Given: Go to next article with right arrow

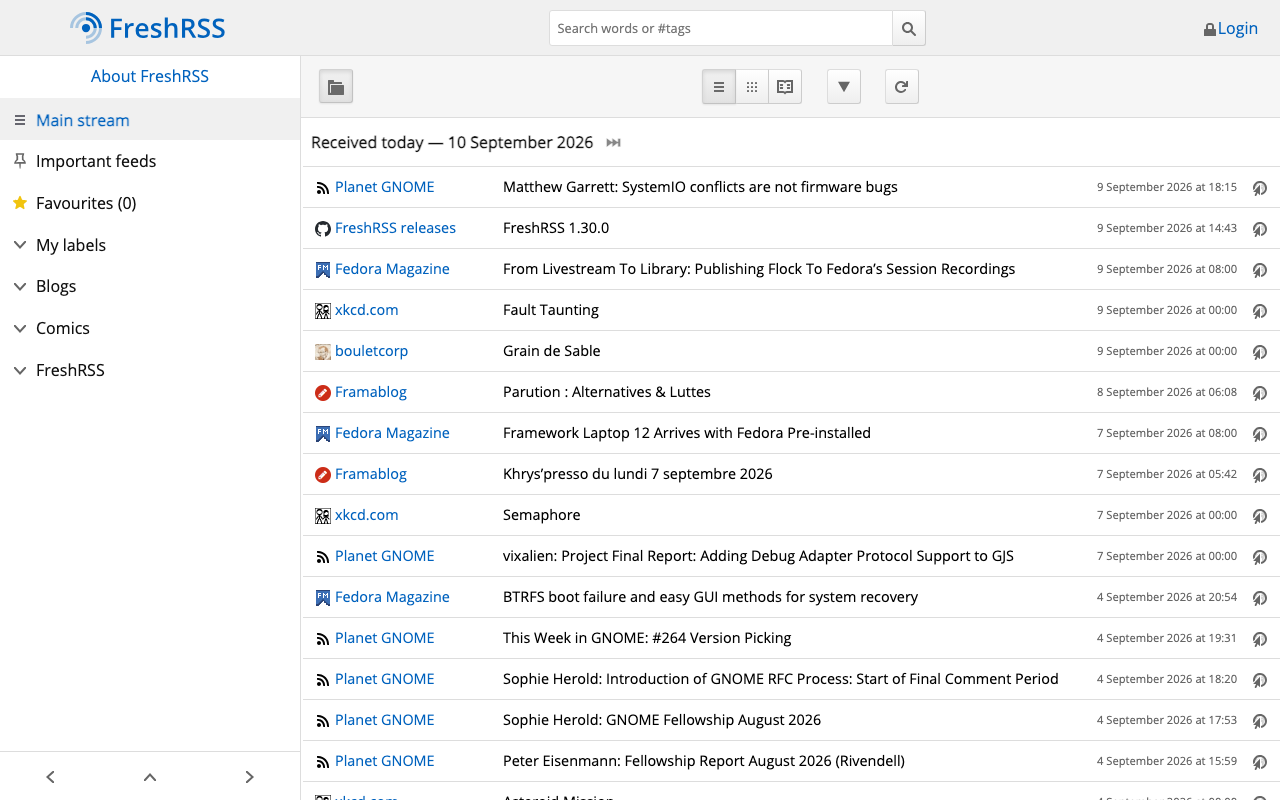Looking at the screenshot, I should (x=250, y=777).
